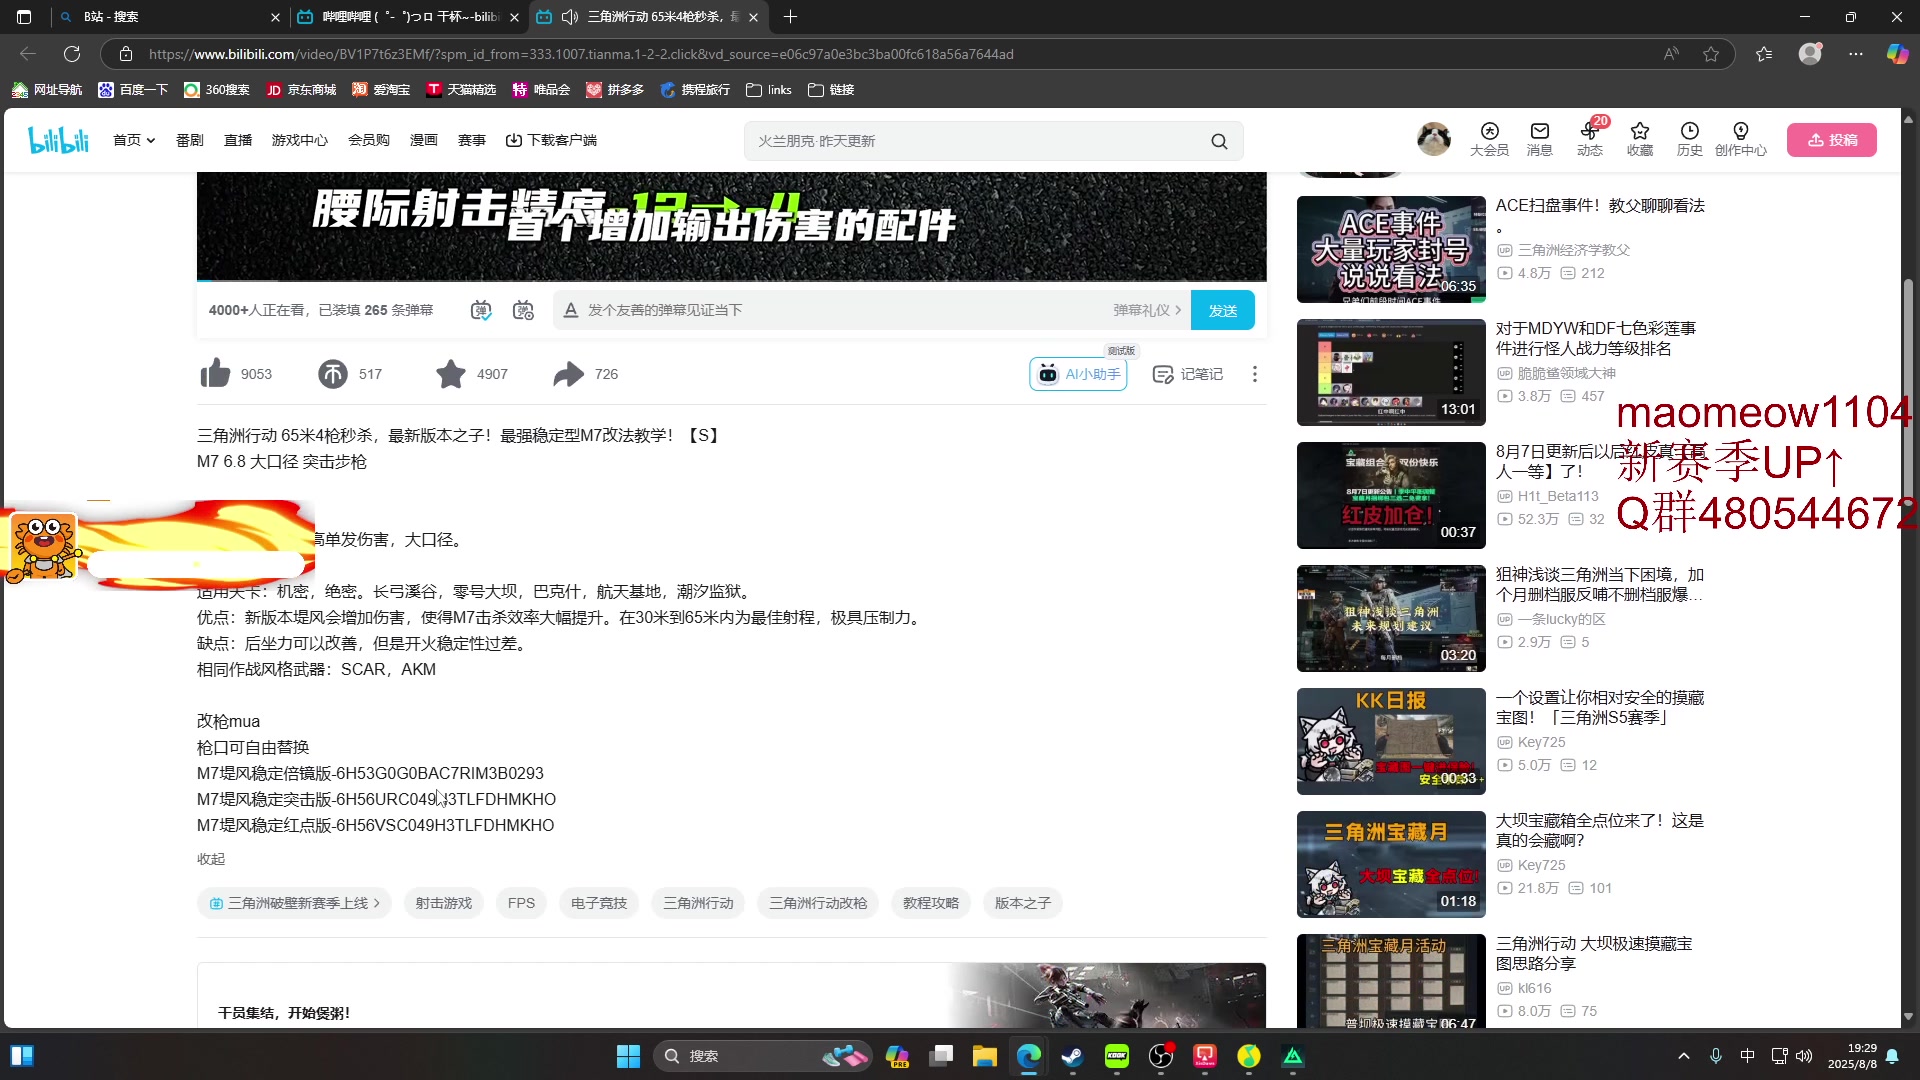This screenshot has height=1080, width=1920.
Task: Add page to favorites star
Action: click(x=1711, y=54)
